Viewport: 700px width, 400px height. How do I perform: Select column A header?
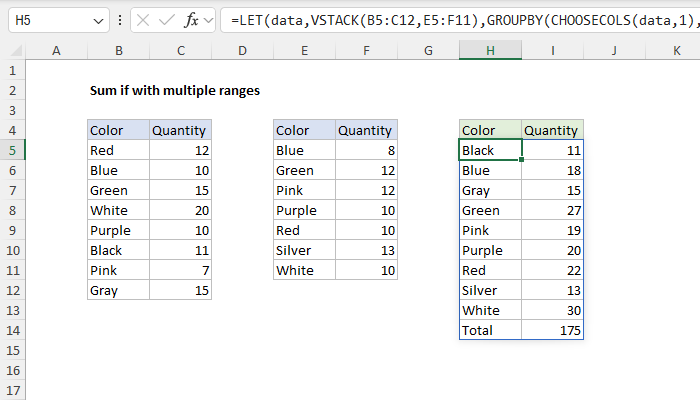[56, 50]
